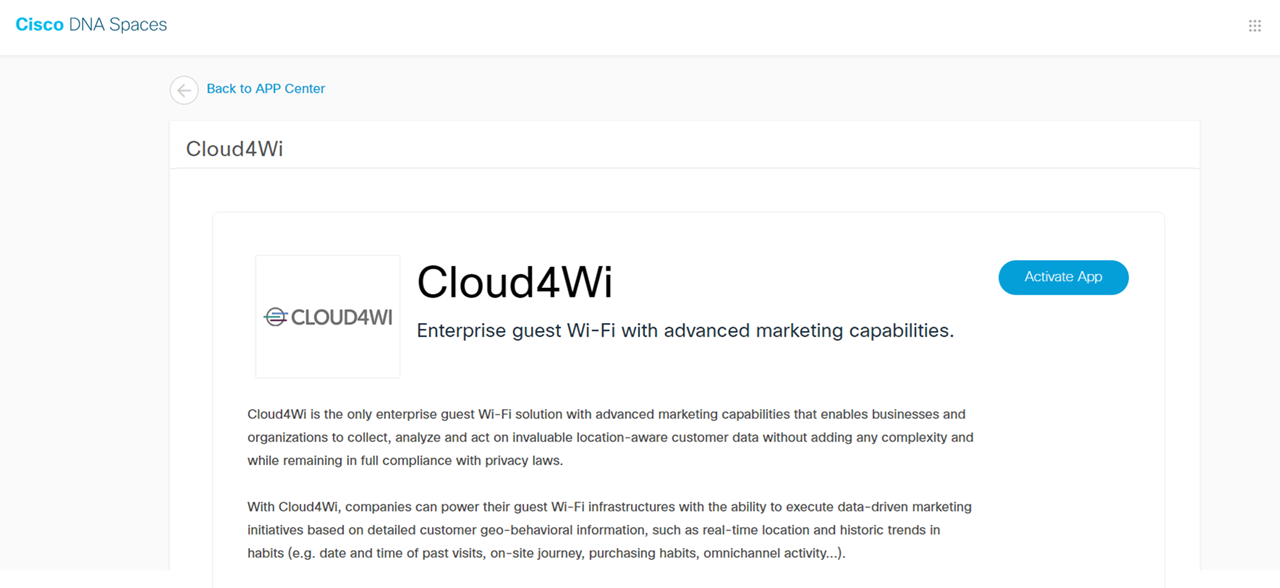The width and height of the screenshot is (1280, 588).
Task: Click the Enterprise guest Wi-Fi tagline
Action: pos(685,331)
